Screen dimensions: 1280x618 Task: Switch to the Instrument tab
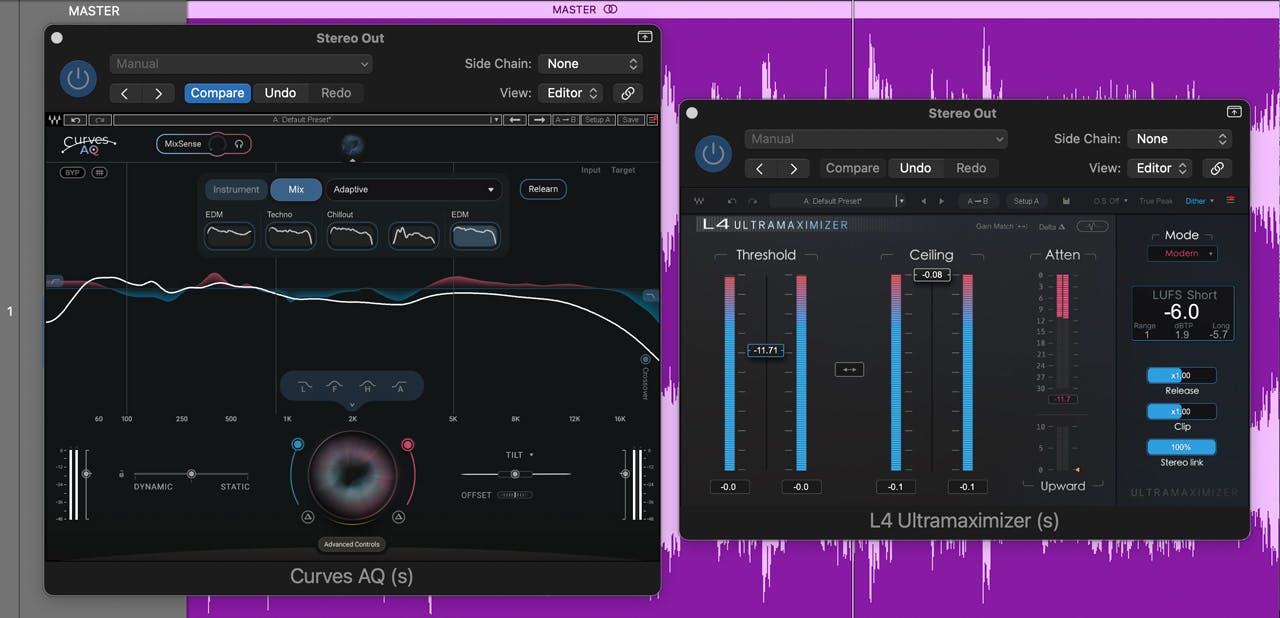point(236,189)
